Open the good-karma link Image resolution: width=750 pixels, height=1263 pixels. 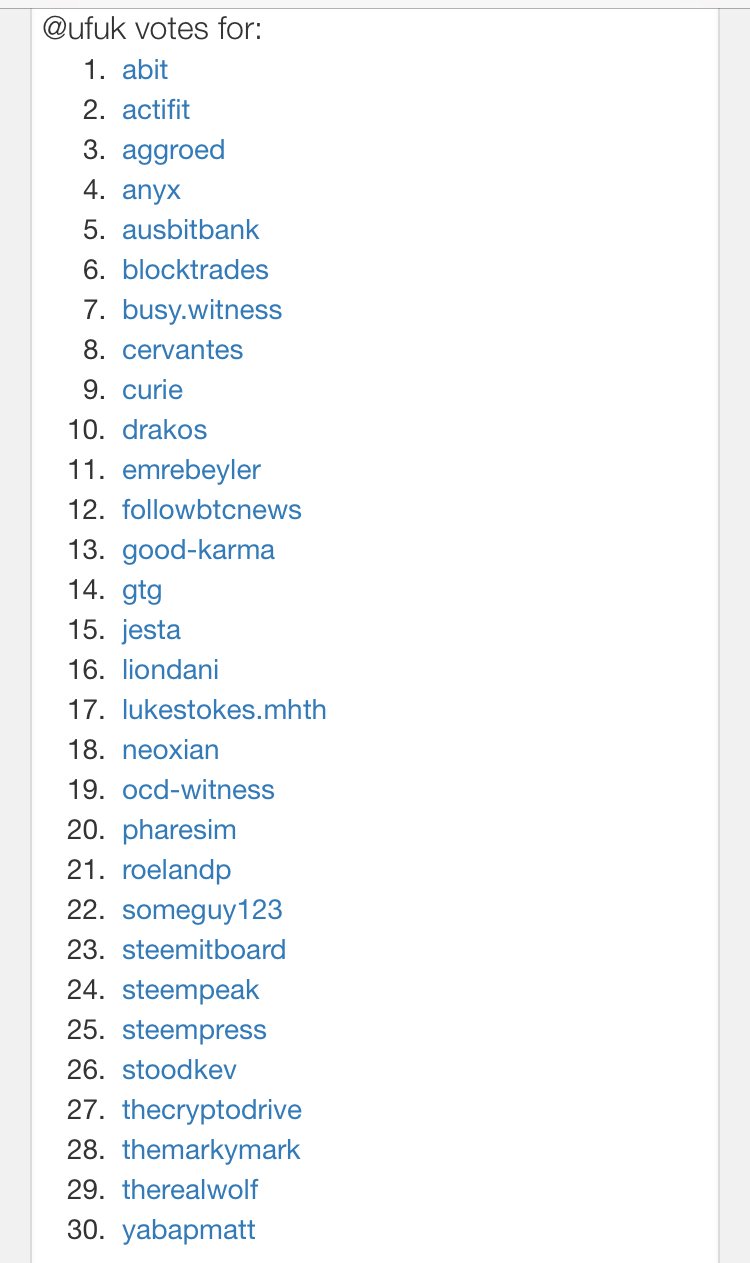coord(198,551)
